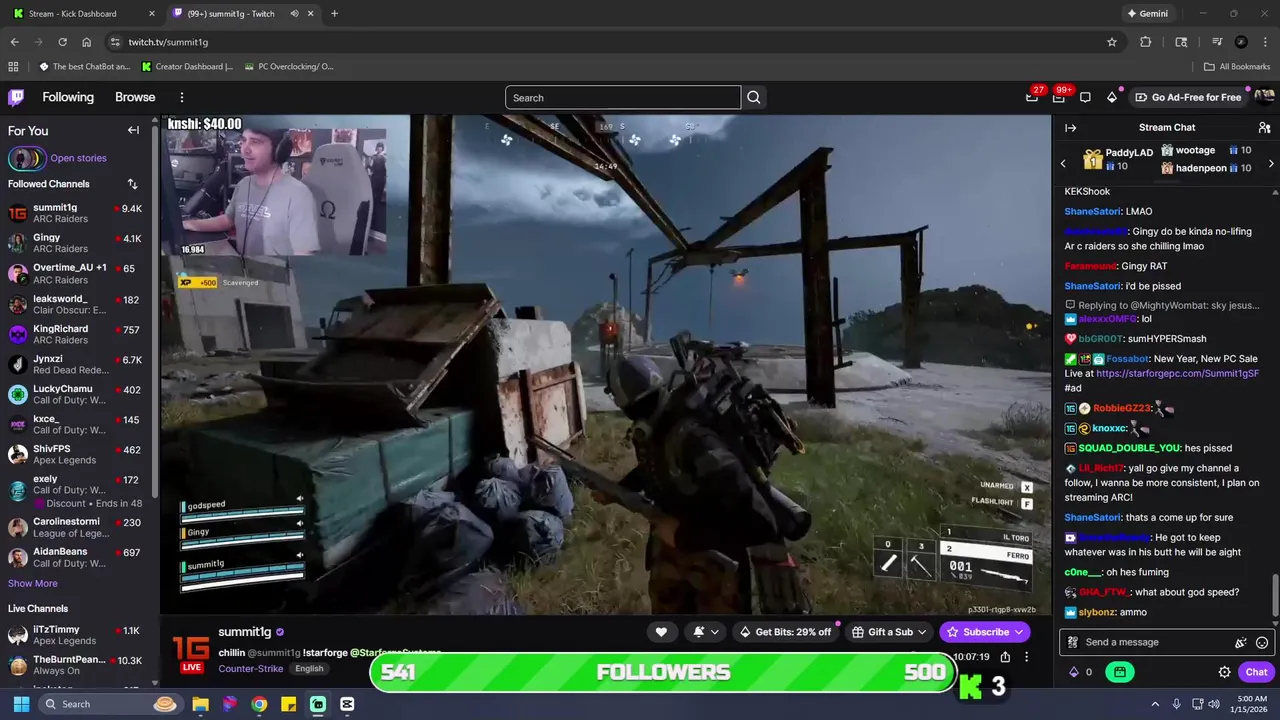Open Gingy channel in sidebar
The height and width of the screenshot is (720, 1280).
click(x=75, y=243)
